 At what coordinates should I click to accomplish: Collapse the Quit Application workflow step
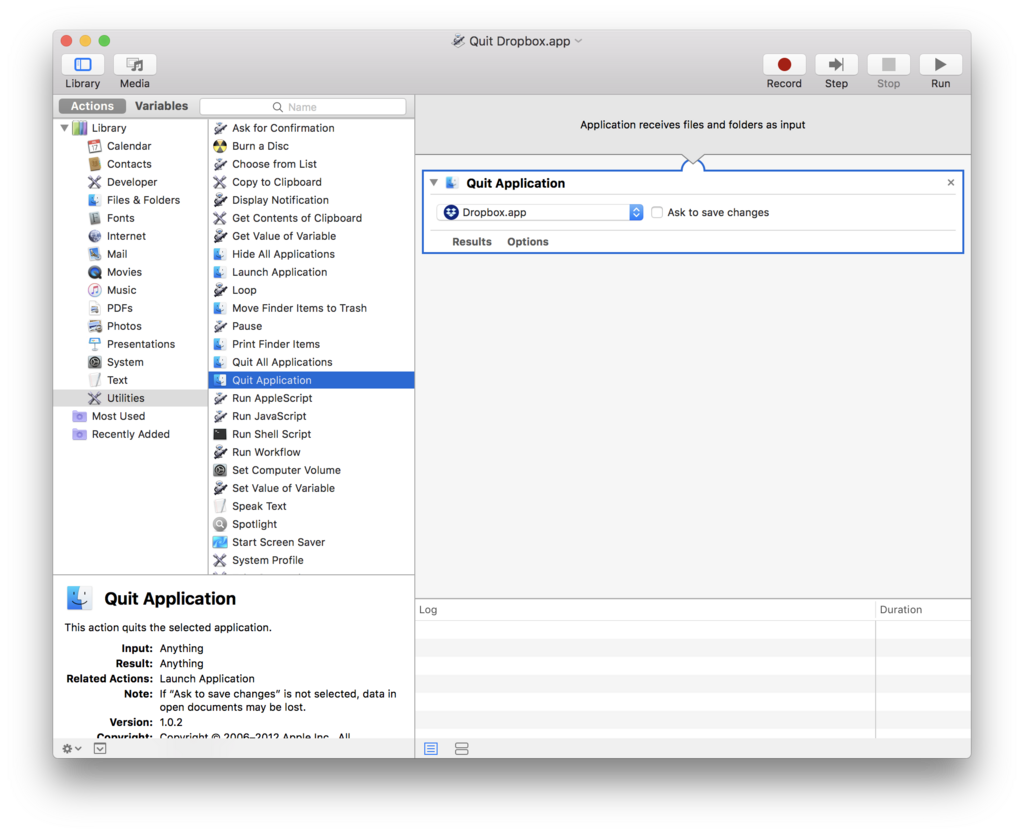tap(434, 183)
